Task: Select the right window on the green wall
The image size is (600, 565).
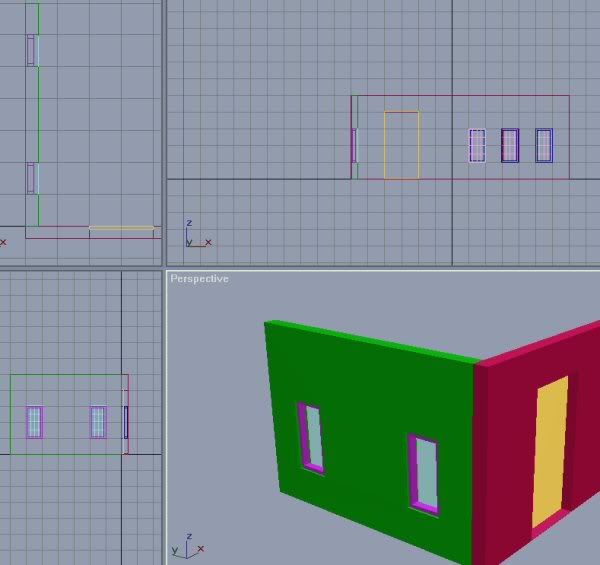Action: click(424, 474)
